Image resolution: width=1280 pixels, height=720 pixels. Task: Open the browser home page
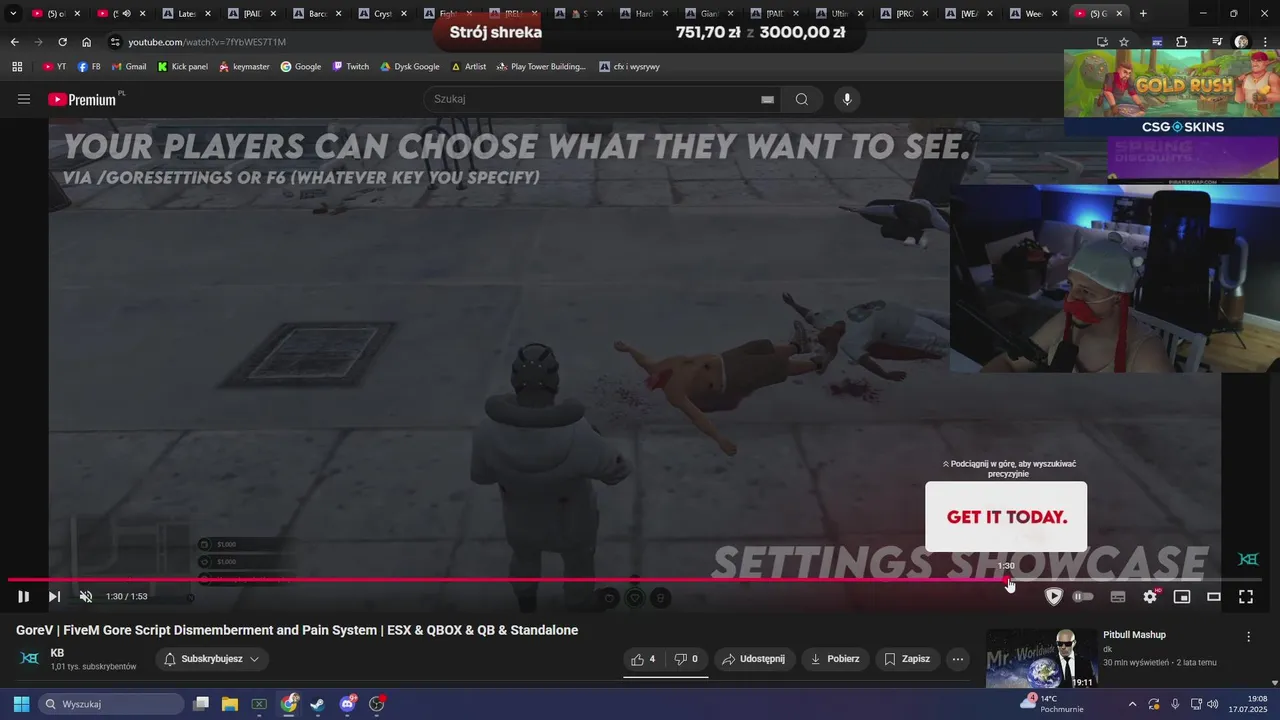click(86, 42)
